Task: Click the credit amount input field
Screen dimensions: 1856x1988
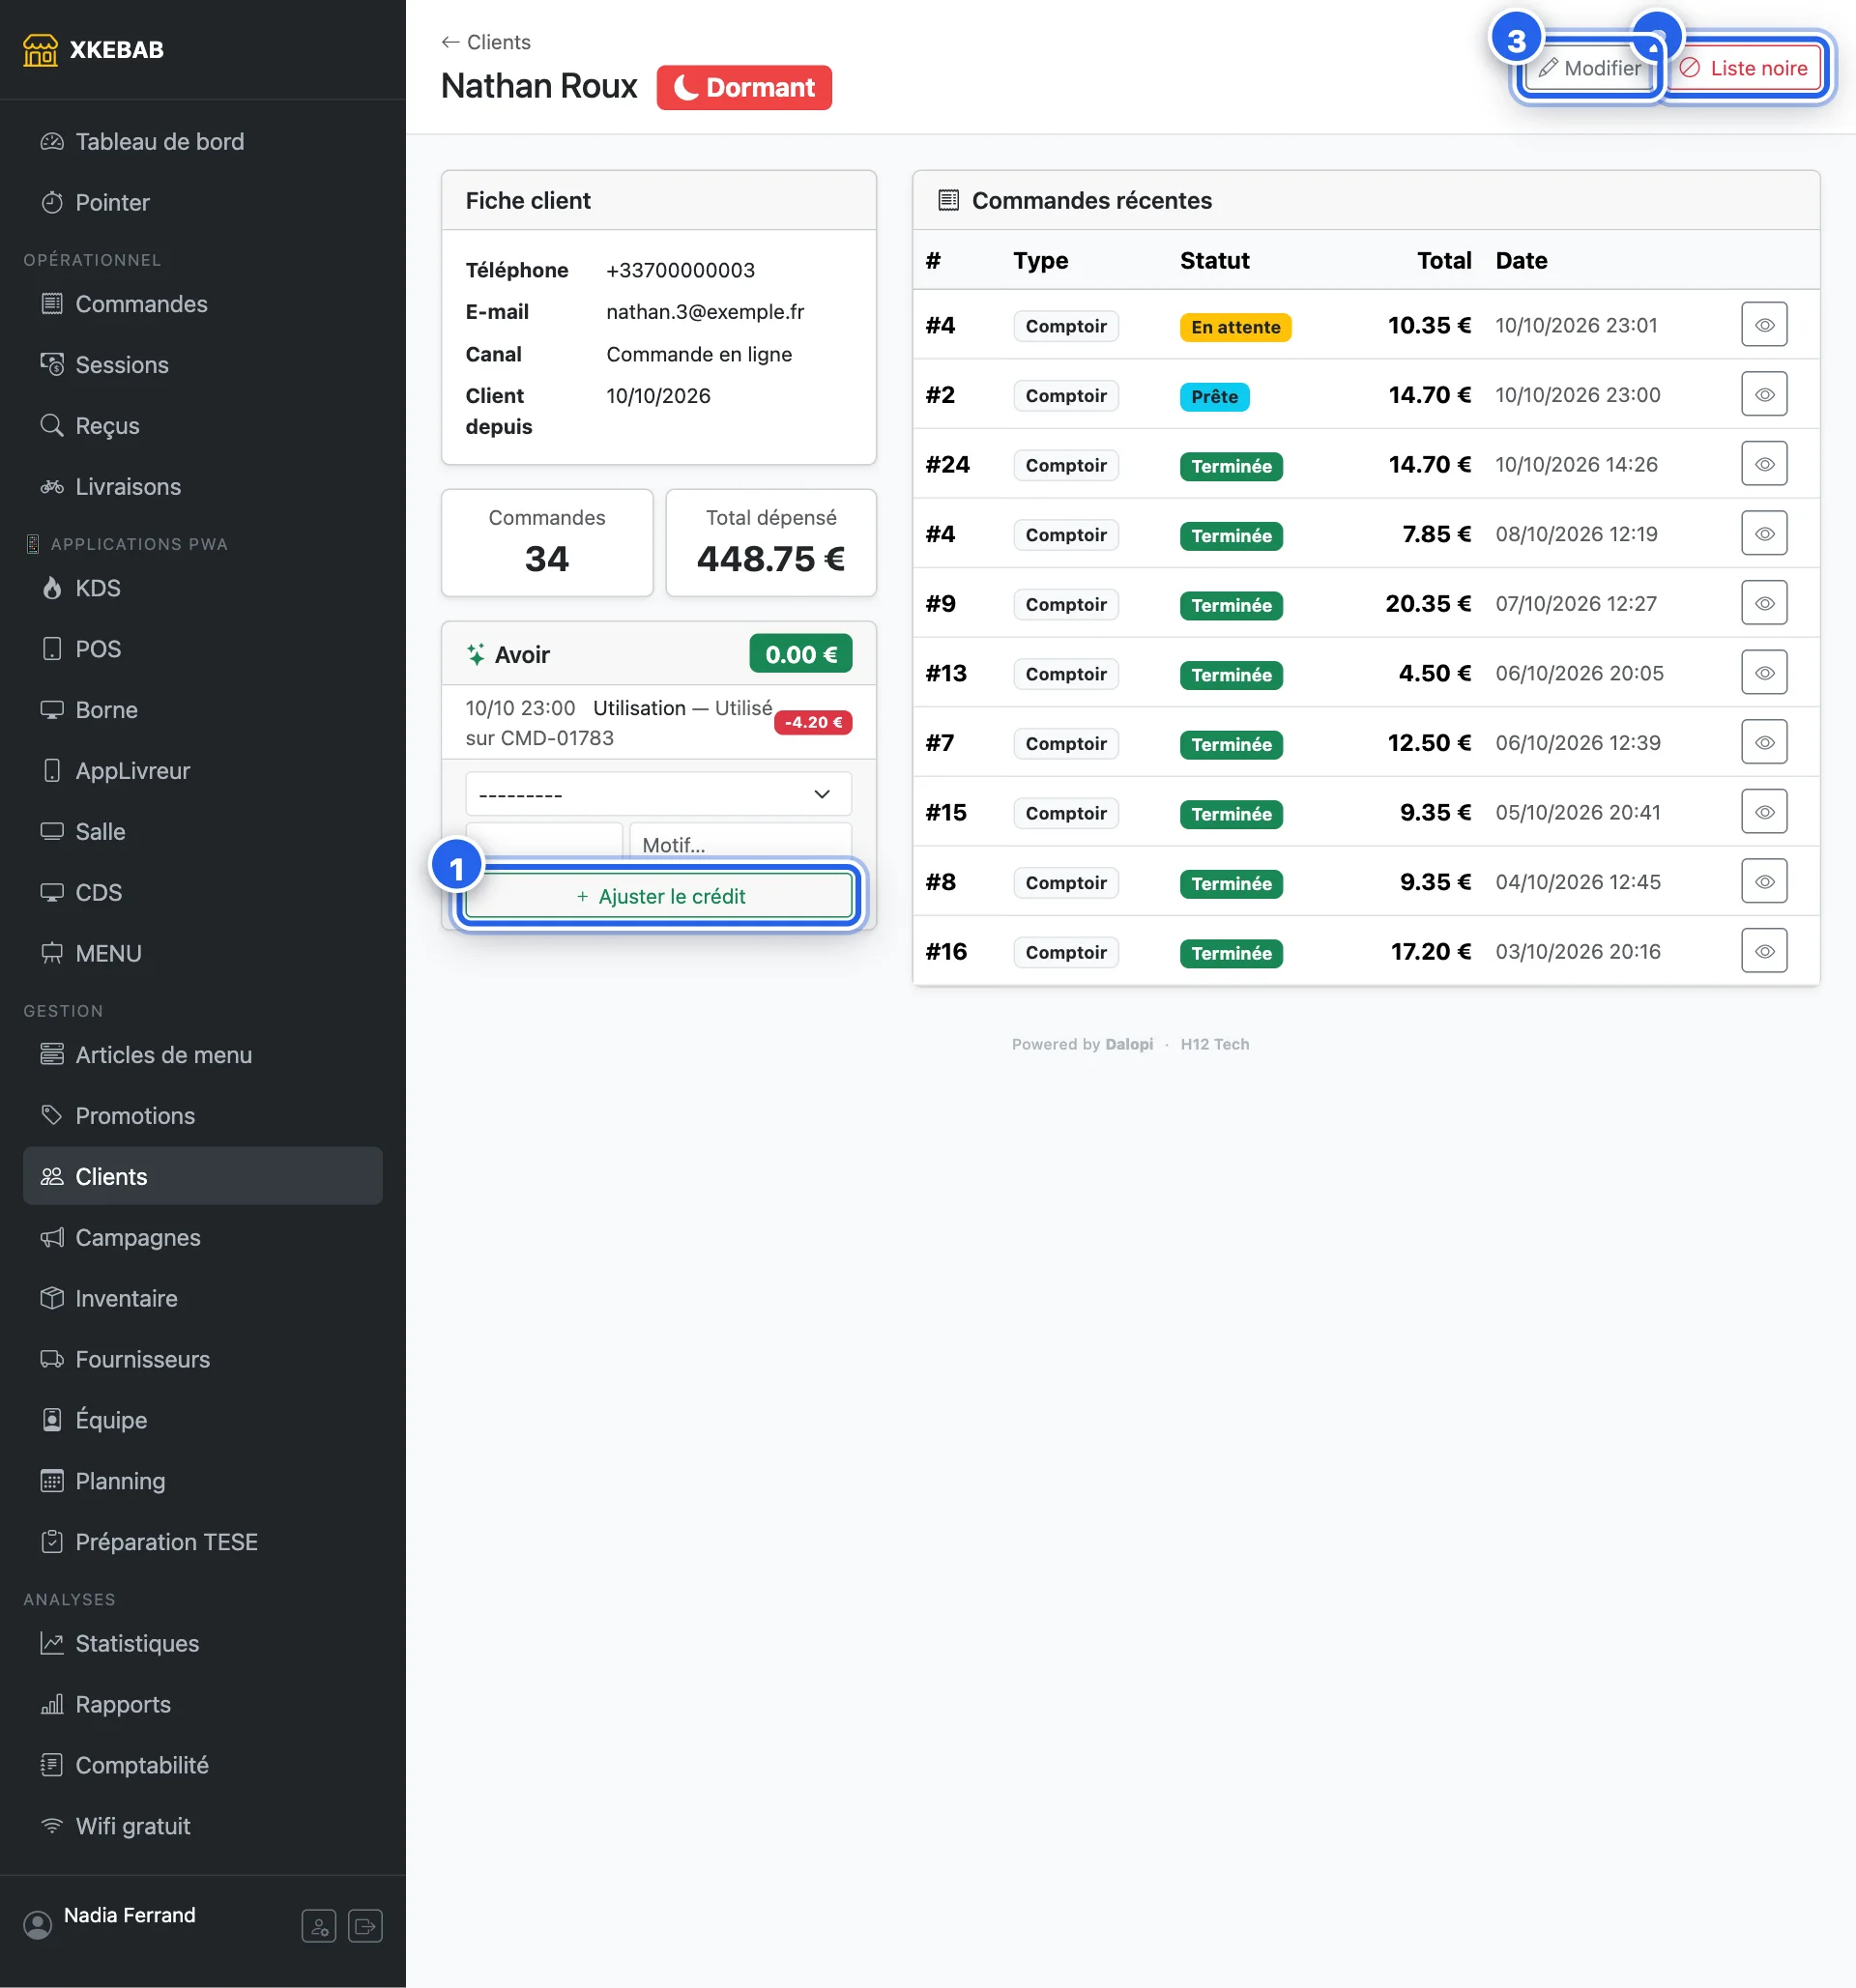Action: (x=544, y=842)
